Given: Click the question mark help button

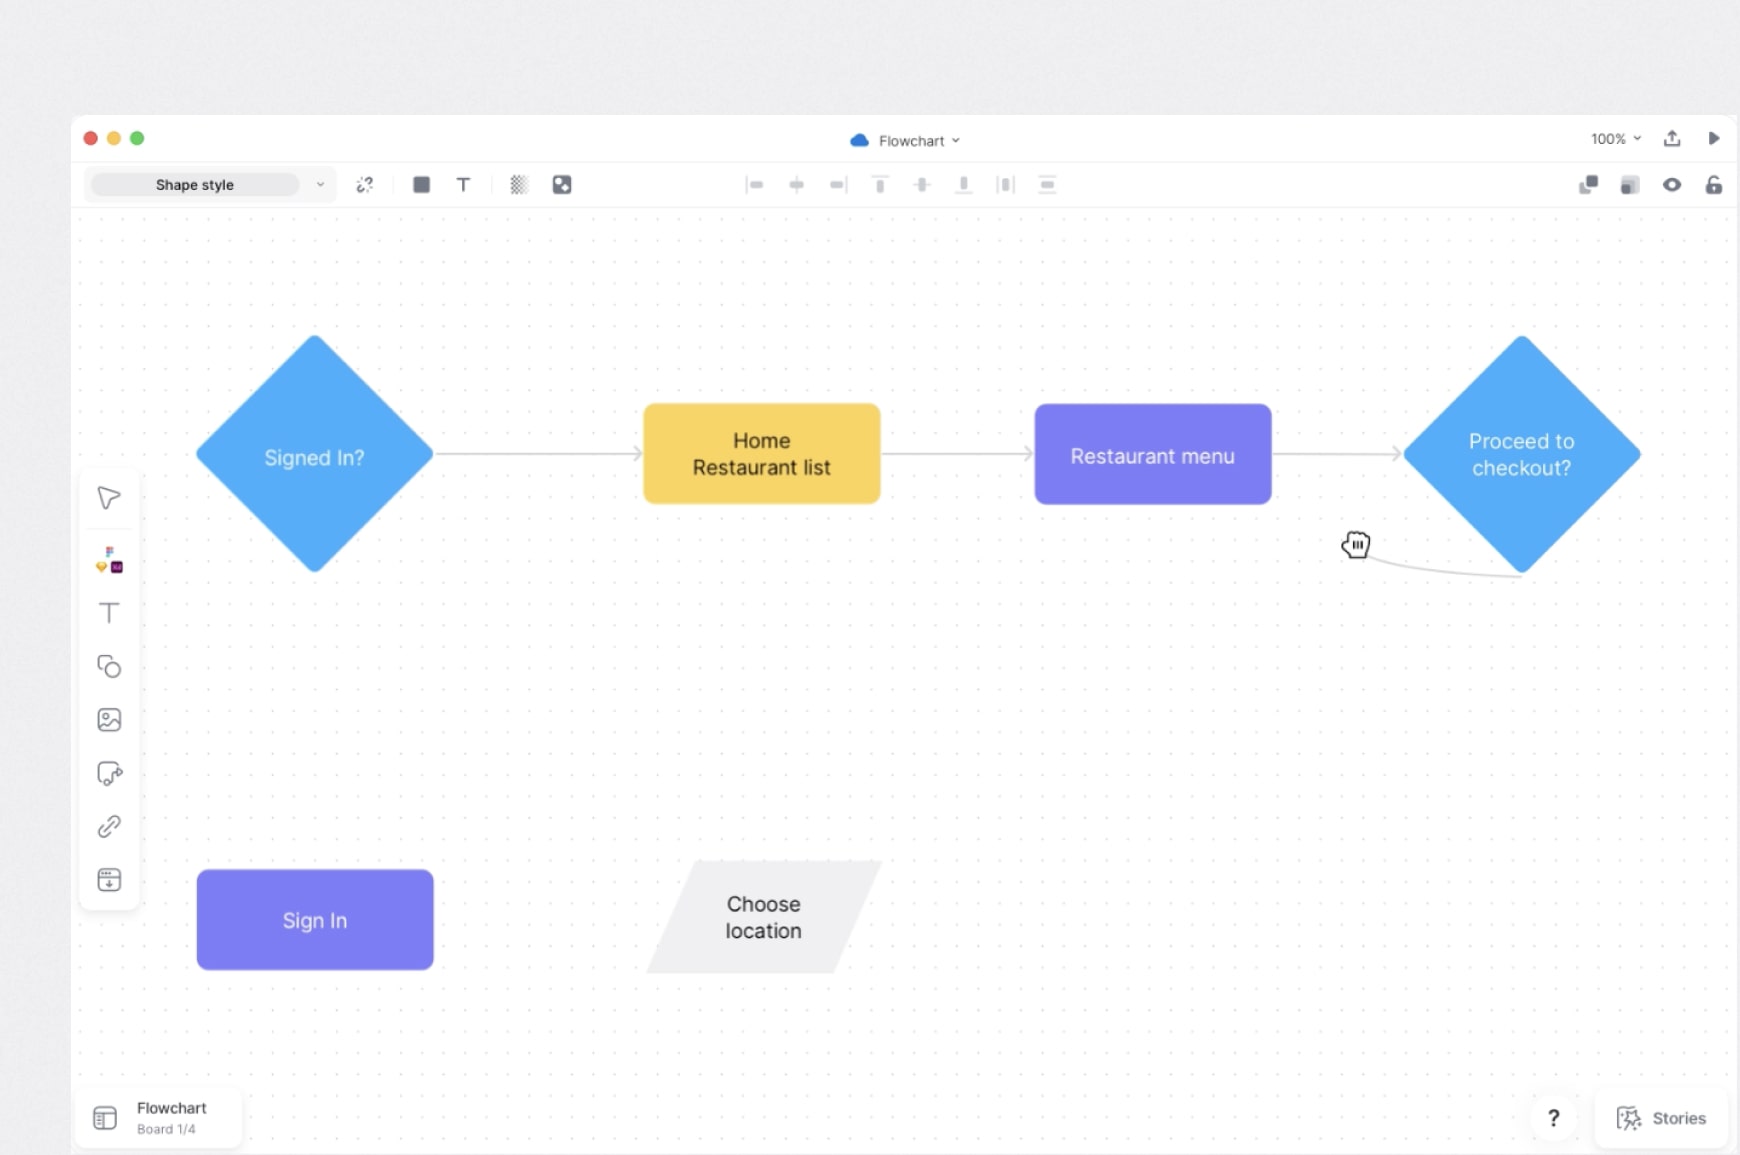Looking at the screenshot, I should pyautogui.click(x=1553, y=1118).
